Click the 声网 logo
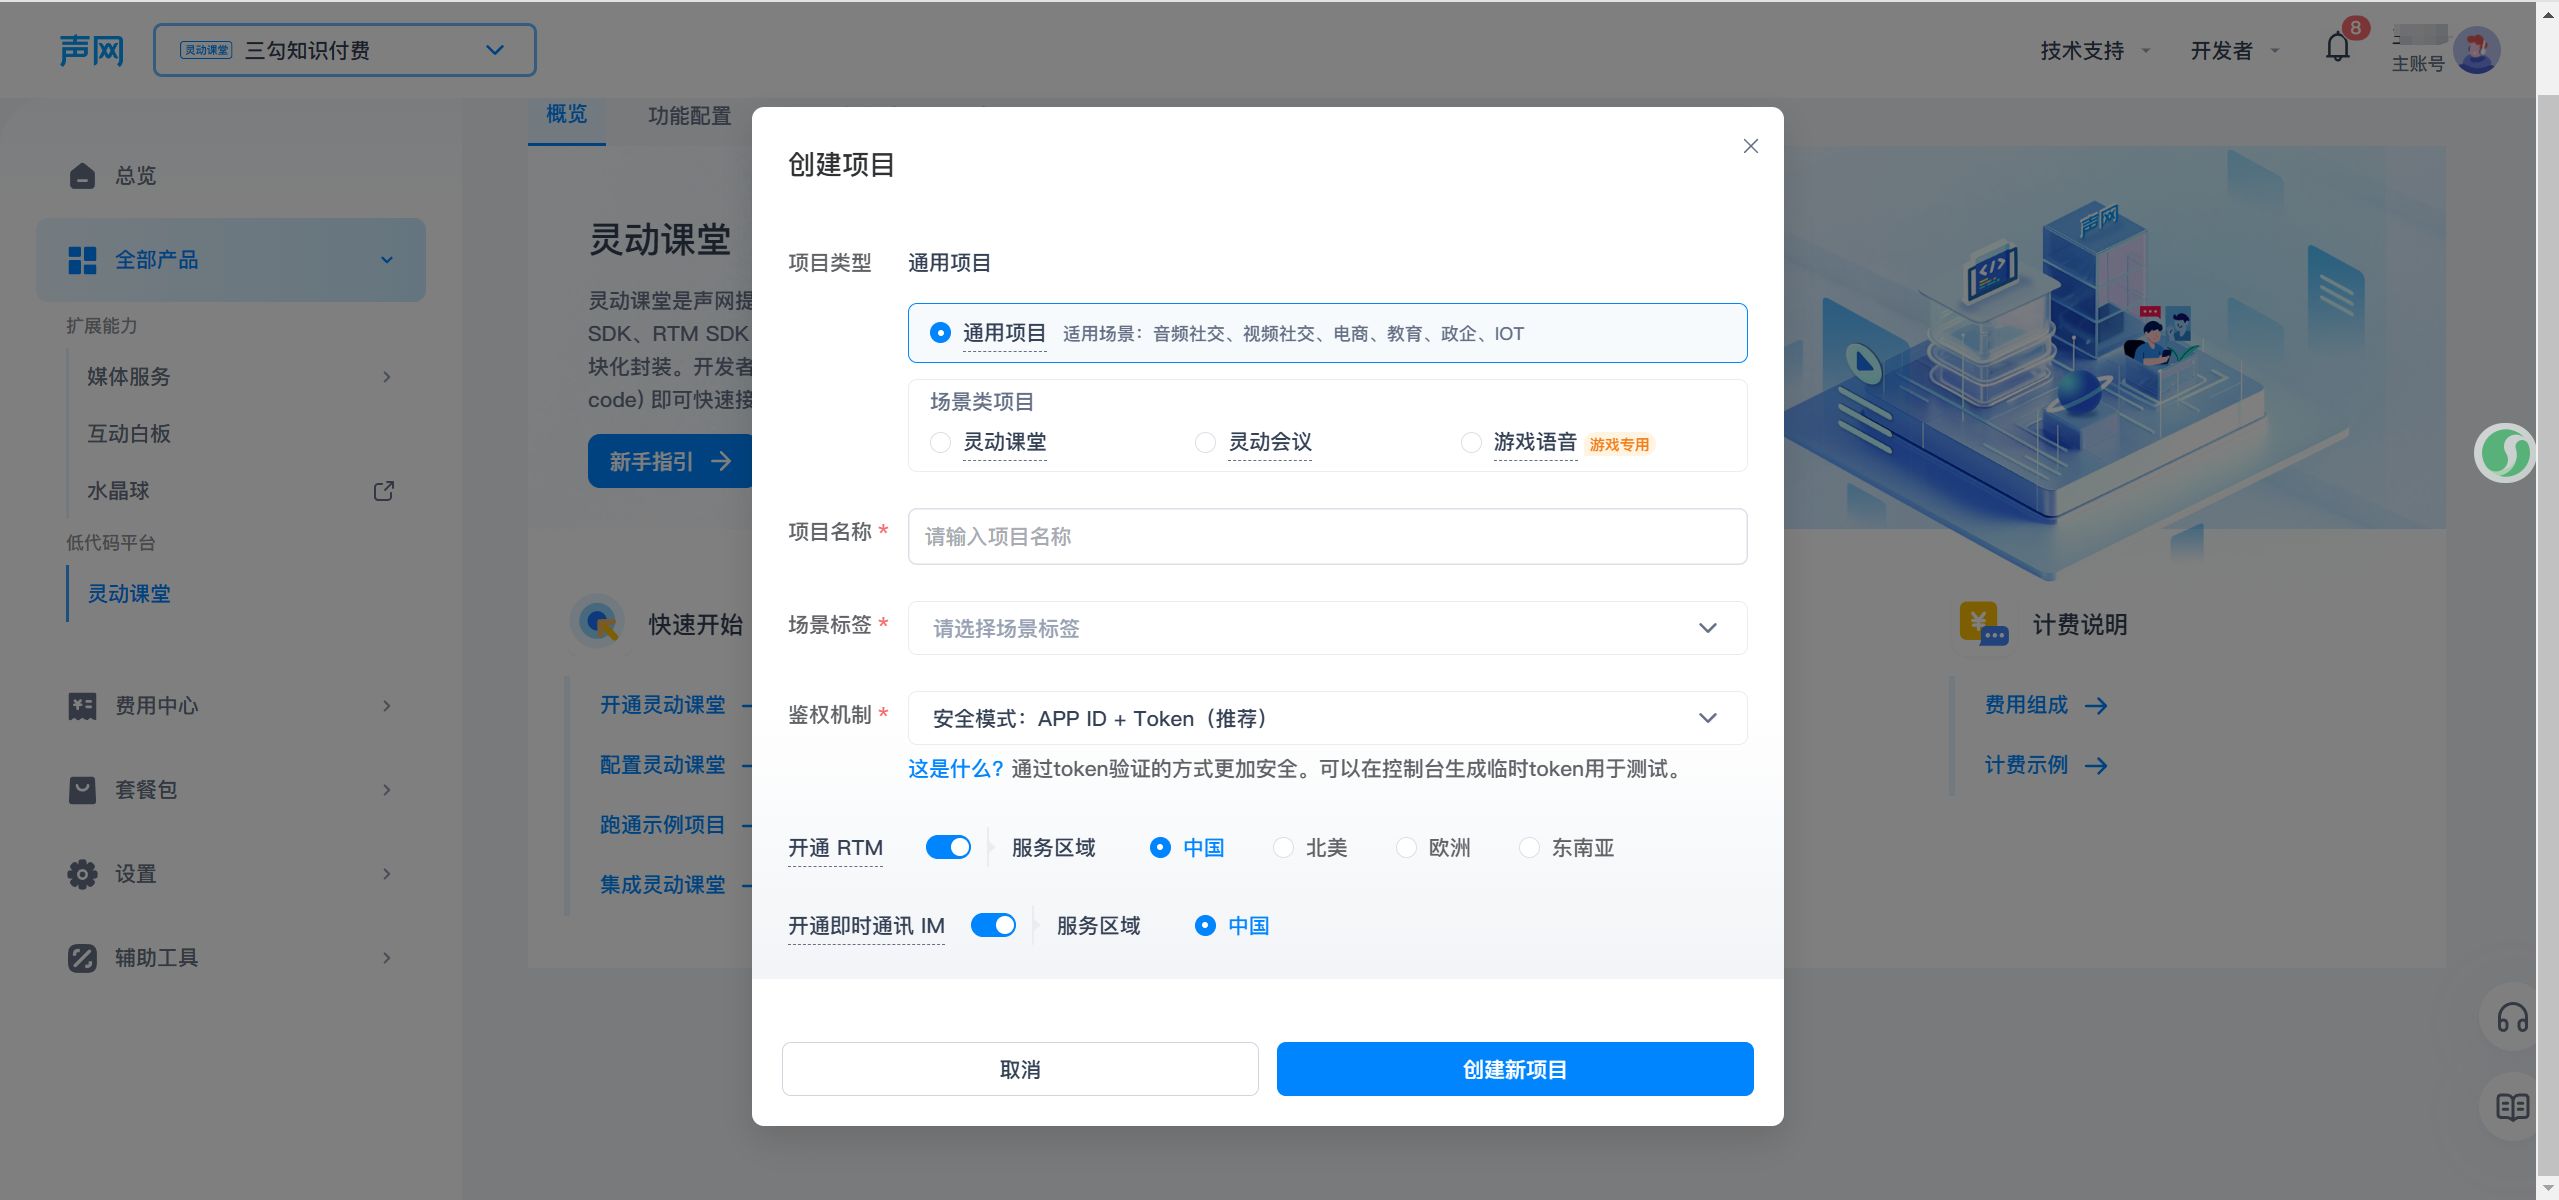The width and height of the screenshot is (2559, 1200). pyautogui.click(x=91, y=50)
